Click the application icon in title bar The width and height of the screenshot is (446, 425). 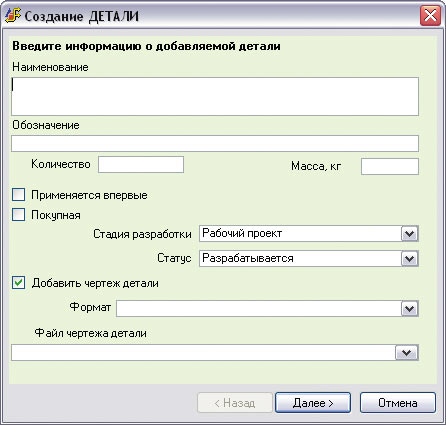click(13, 16)
